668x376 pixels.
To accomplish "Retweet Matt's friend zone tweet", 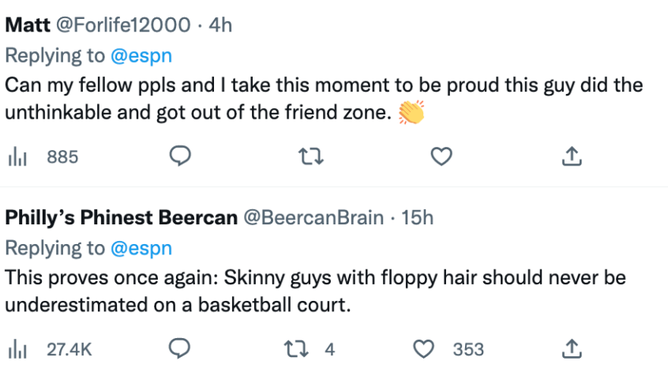I will (x=311, y=156).
